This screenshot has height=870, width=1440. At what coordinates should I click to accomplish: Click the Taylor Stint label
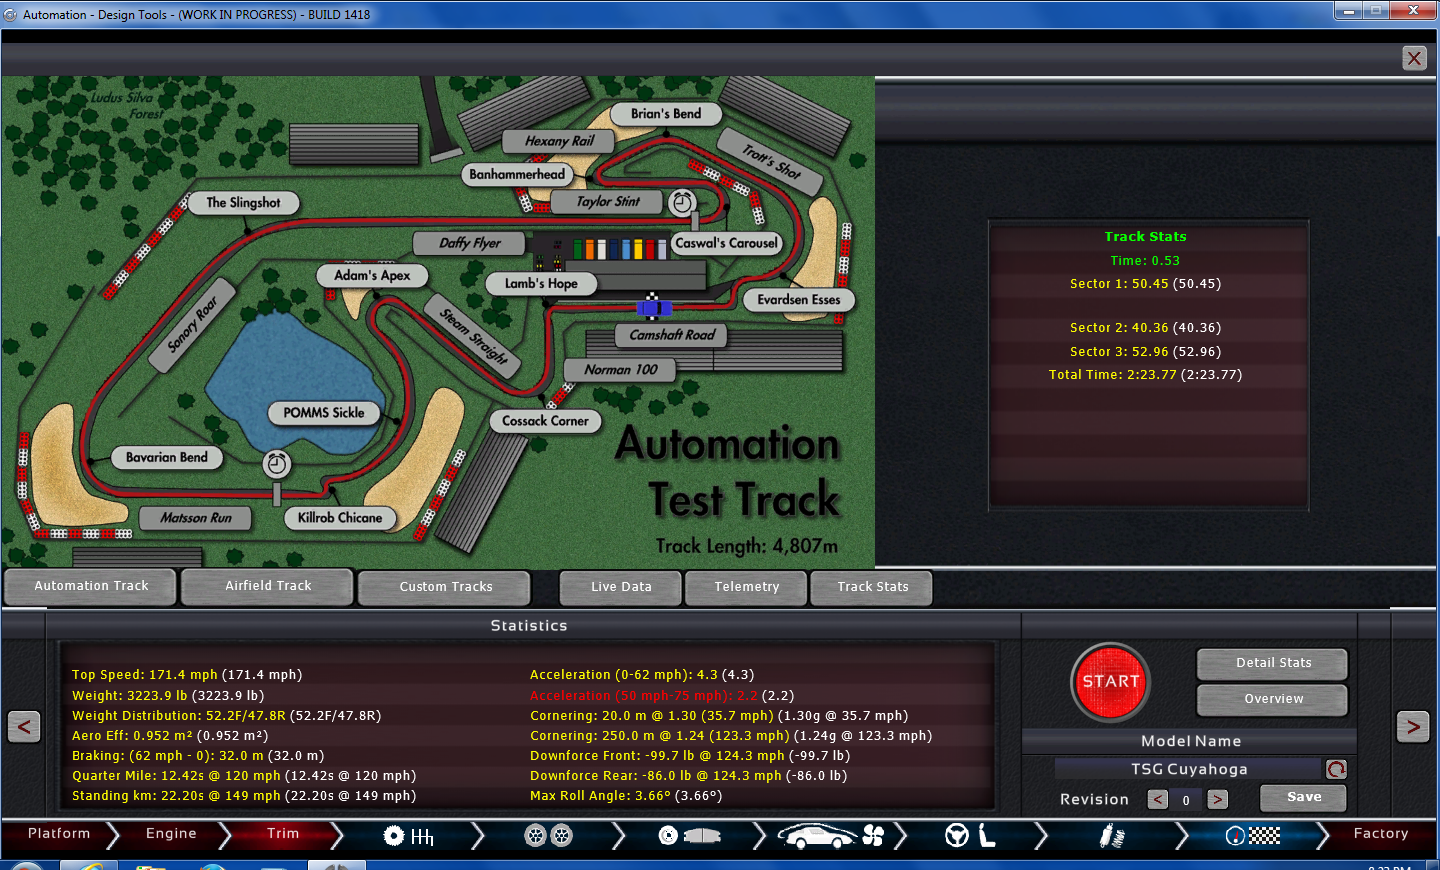[x=608, y=202]
